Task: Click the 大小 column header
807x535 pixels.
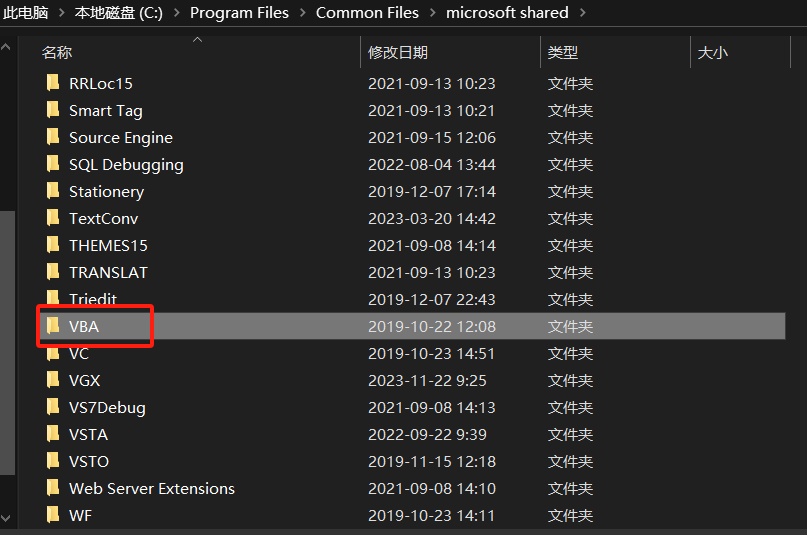Action: 712,53
